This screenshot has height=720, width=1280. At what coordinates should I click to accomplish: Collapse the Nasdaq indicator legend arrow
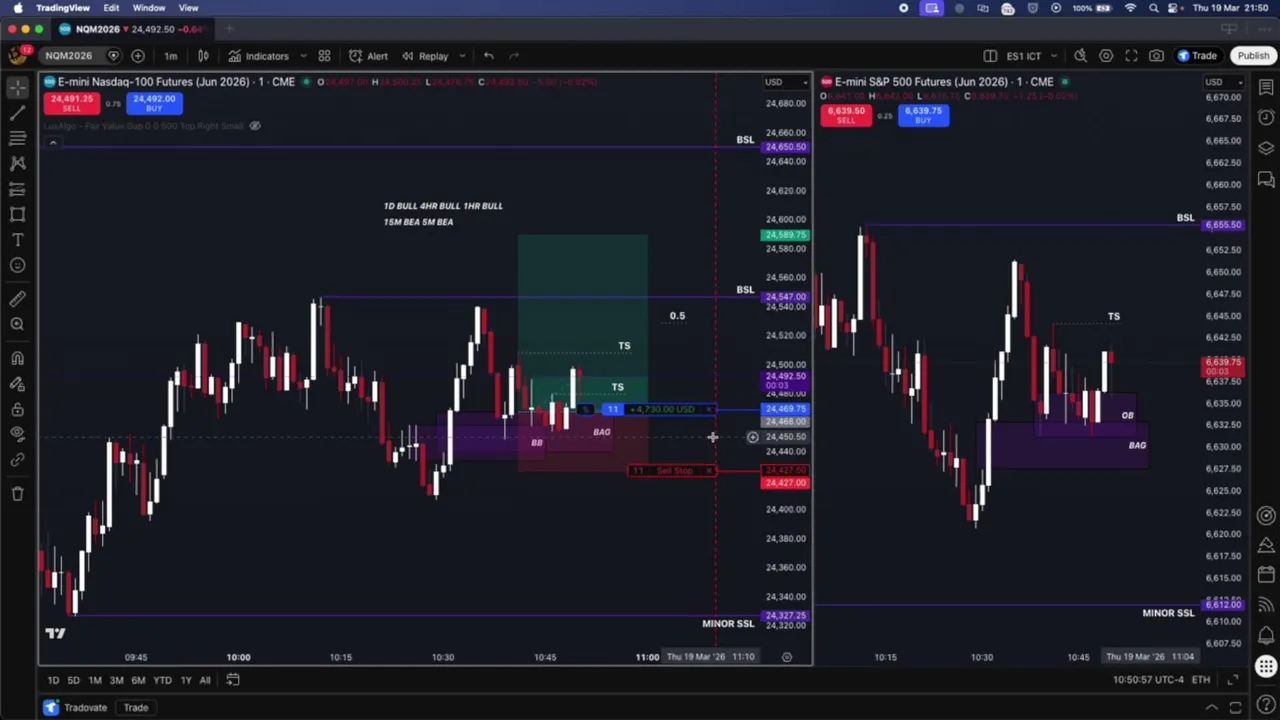pyautogui.click(x=53, y=142)
